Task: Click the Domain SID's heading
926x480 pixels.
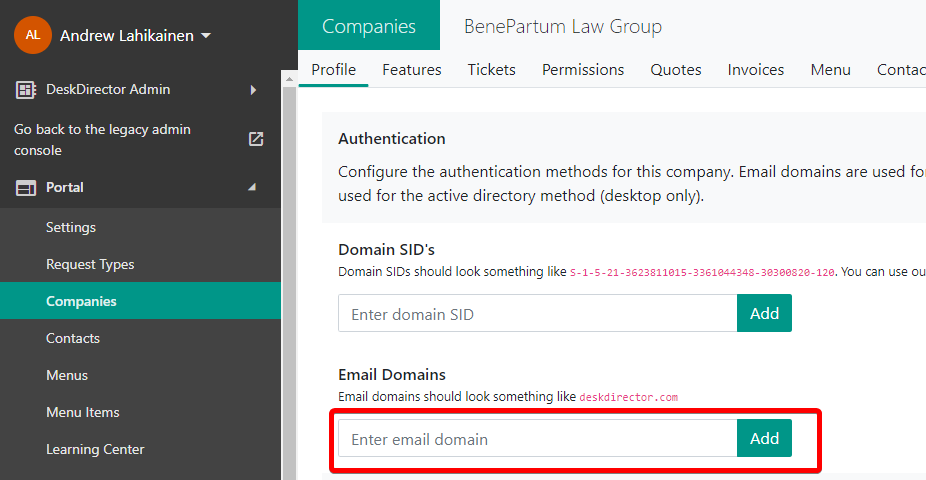Action: (386, 250)
